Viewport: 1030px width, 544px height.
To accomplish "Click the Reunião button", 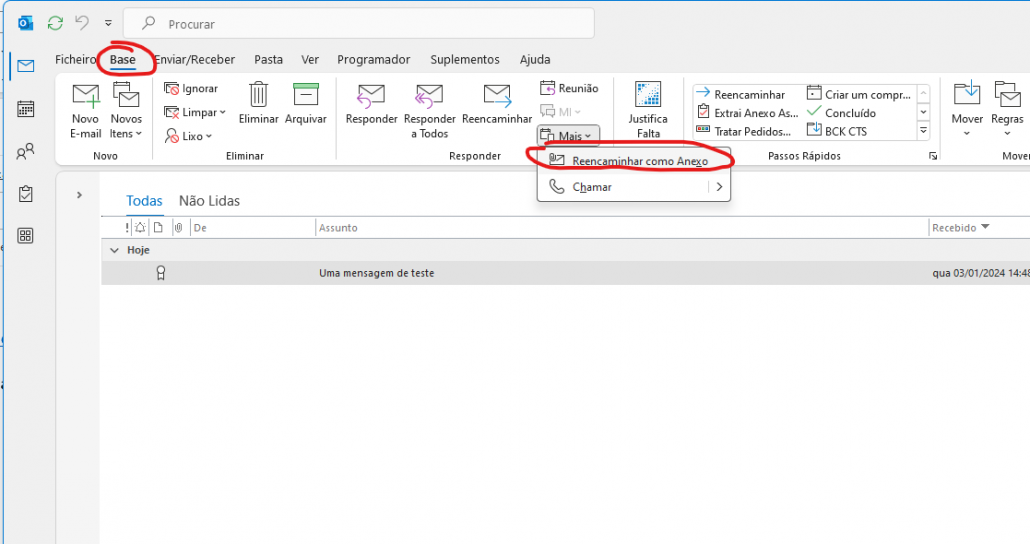I will coord(568,88).
